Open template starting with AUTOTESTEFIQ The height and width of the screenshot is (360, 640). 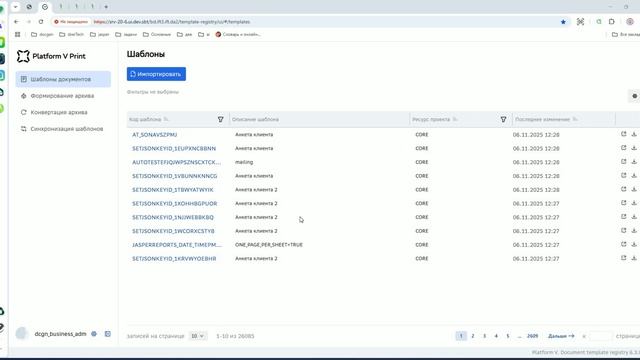click(x=176, y=162)
